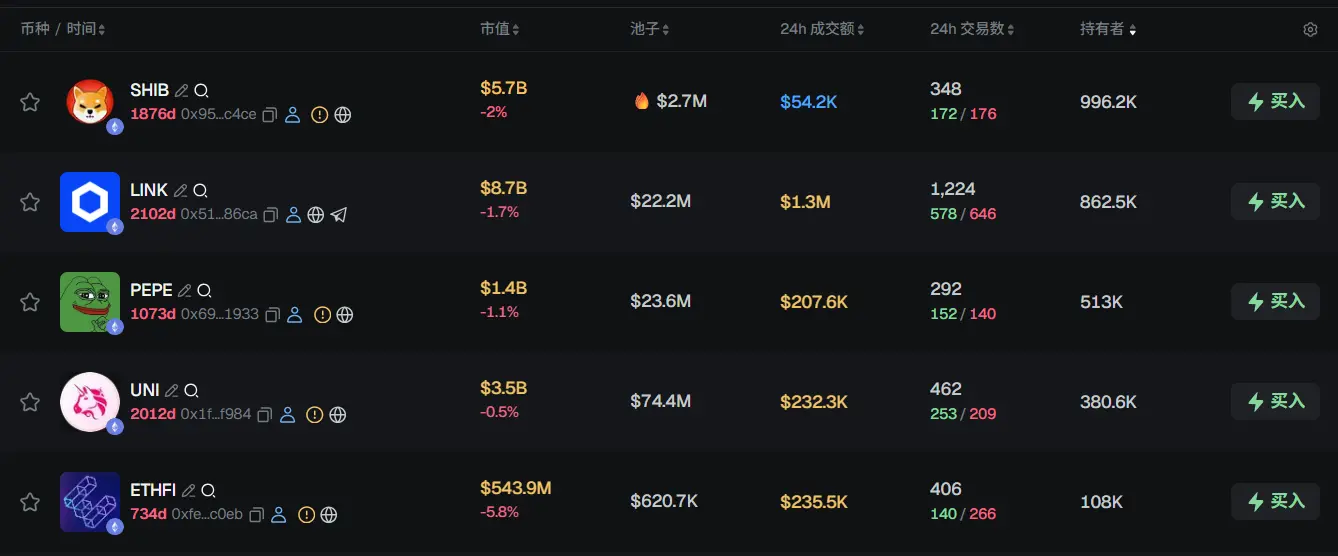Screen dimensions: 1338x556
Task: Star the PEPE token row
Action: (30, 302)
